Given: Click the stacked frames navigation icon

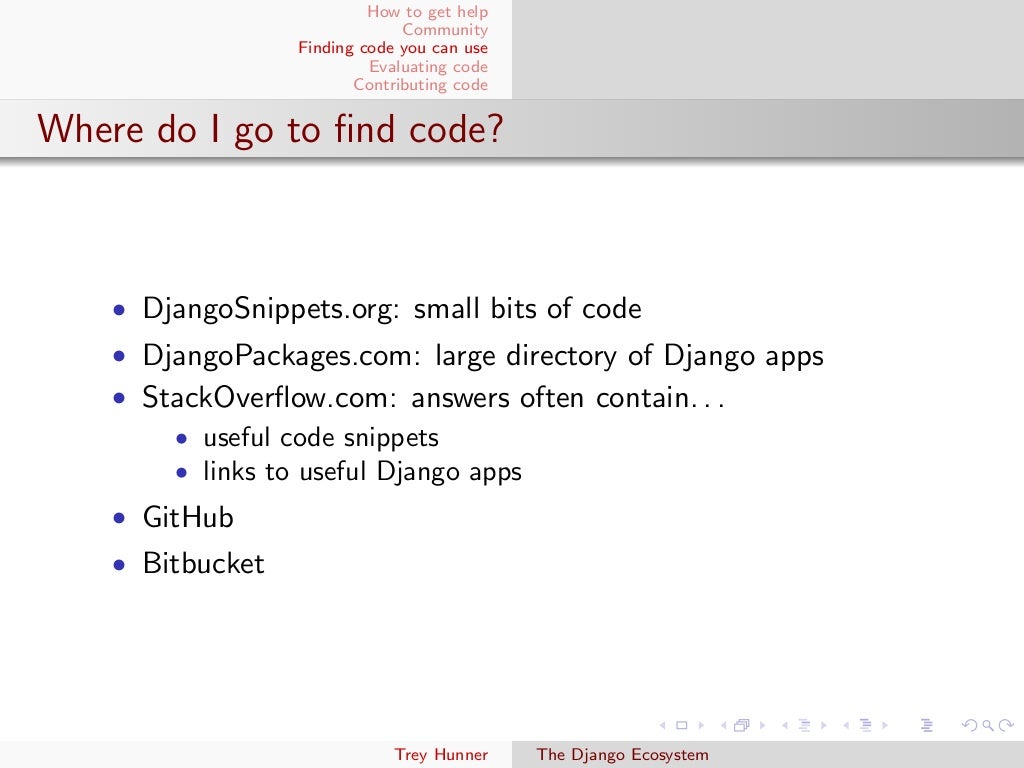Looking at the screenshot, I should 742,725.
